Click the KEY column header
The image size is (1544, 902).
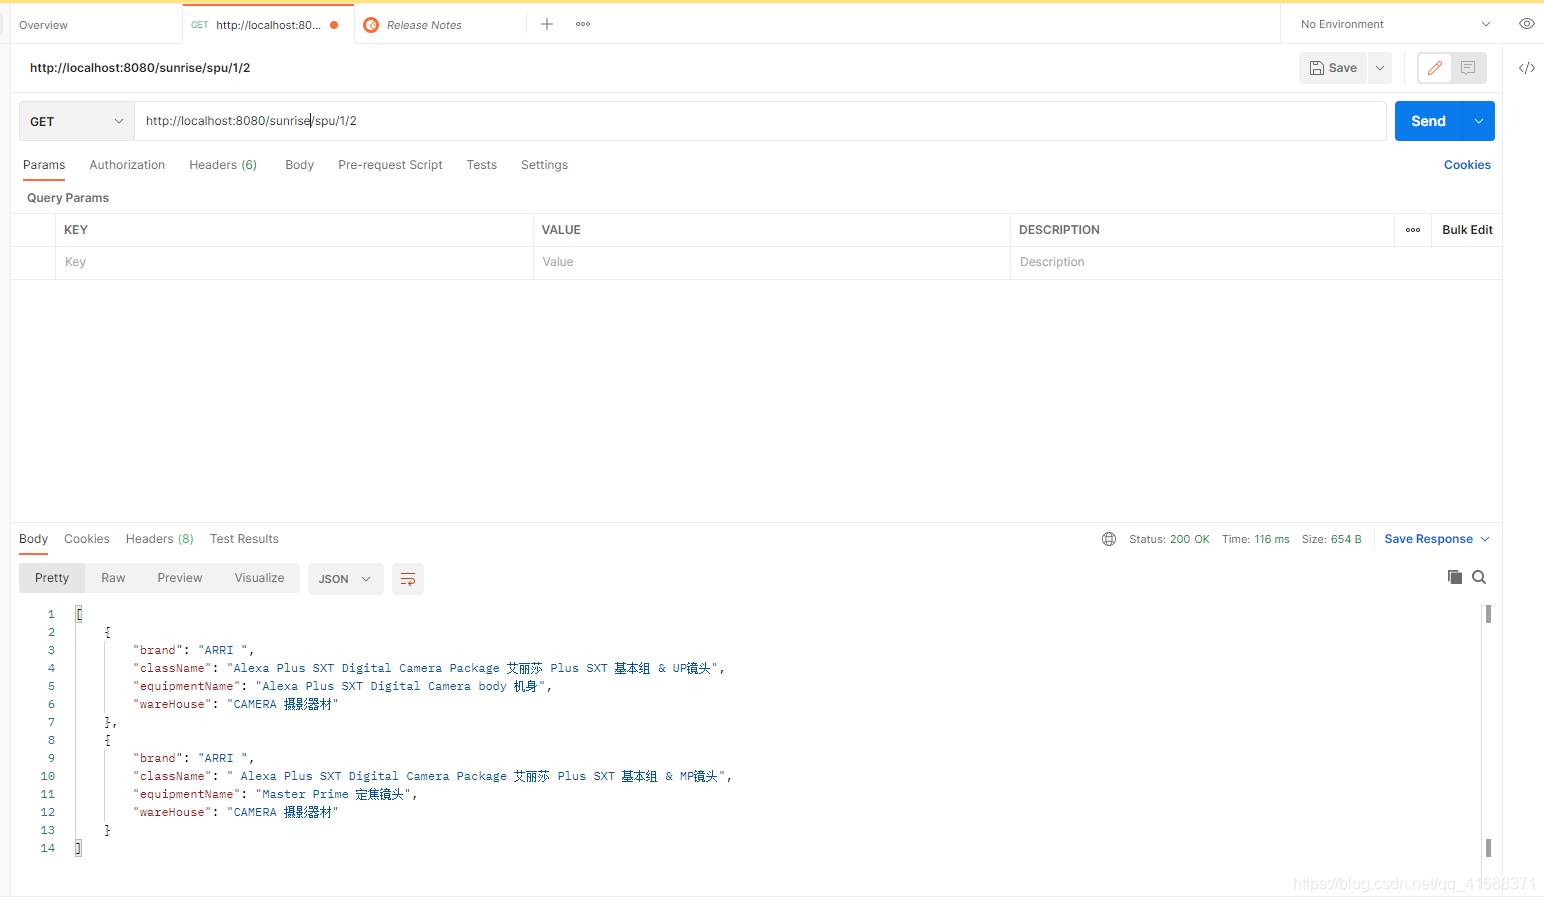[76, 230]
